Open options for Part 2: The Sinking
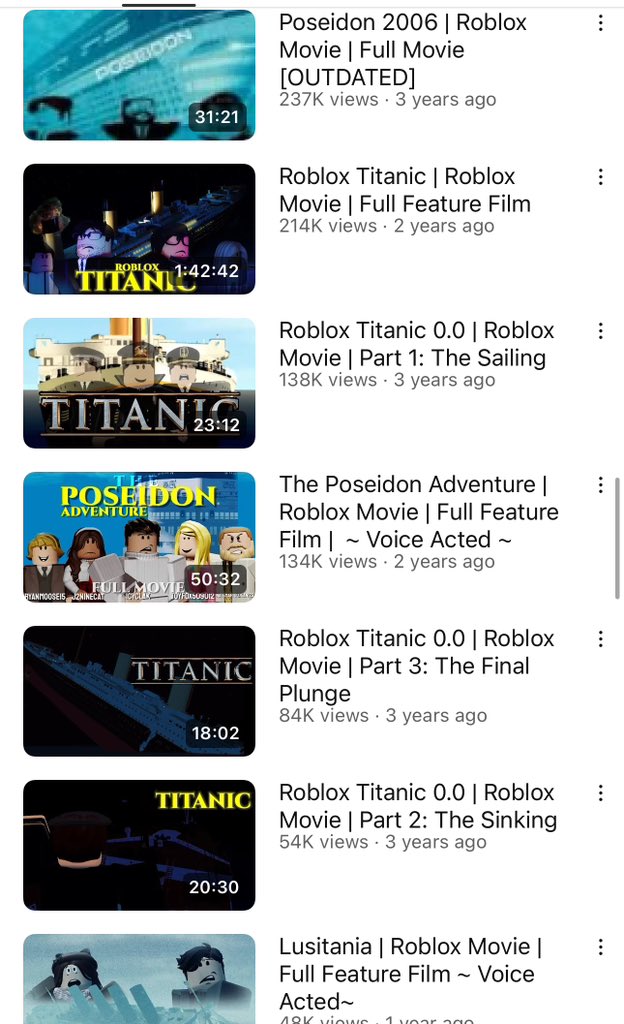 coord(601,793)
